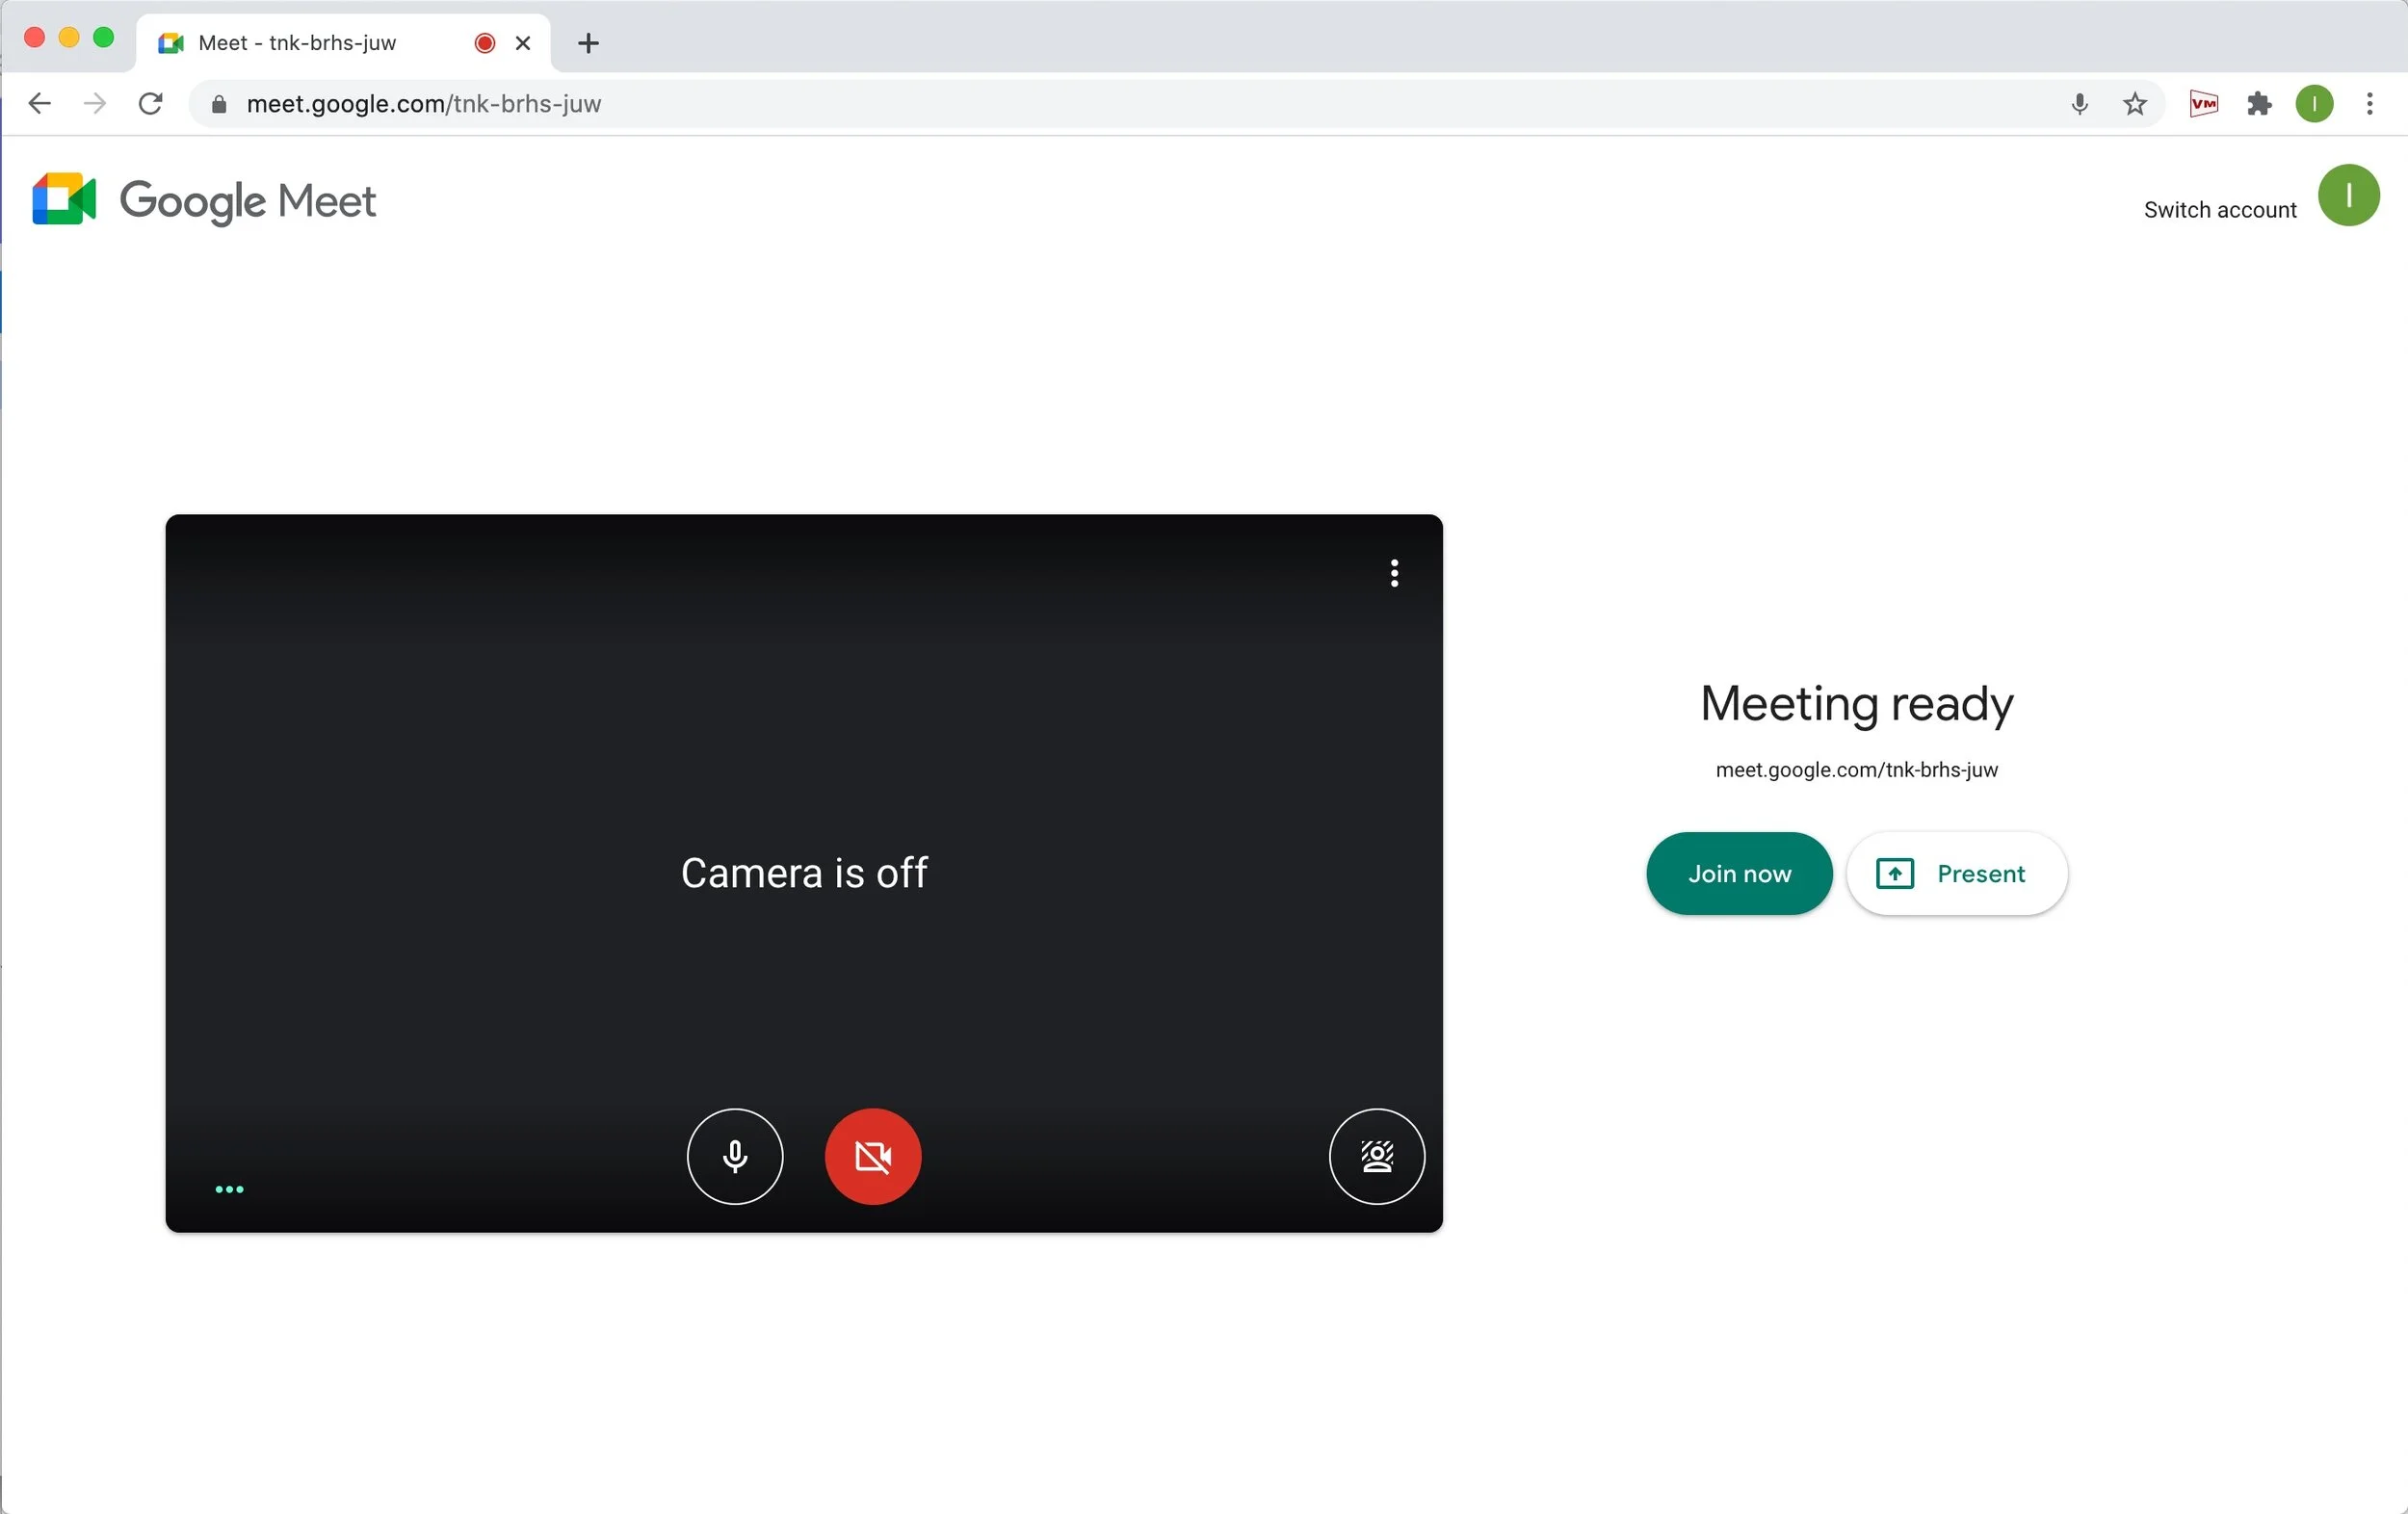Open a new browser tab
2408x1514 pixels.
point(588,43)
